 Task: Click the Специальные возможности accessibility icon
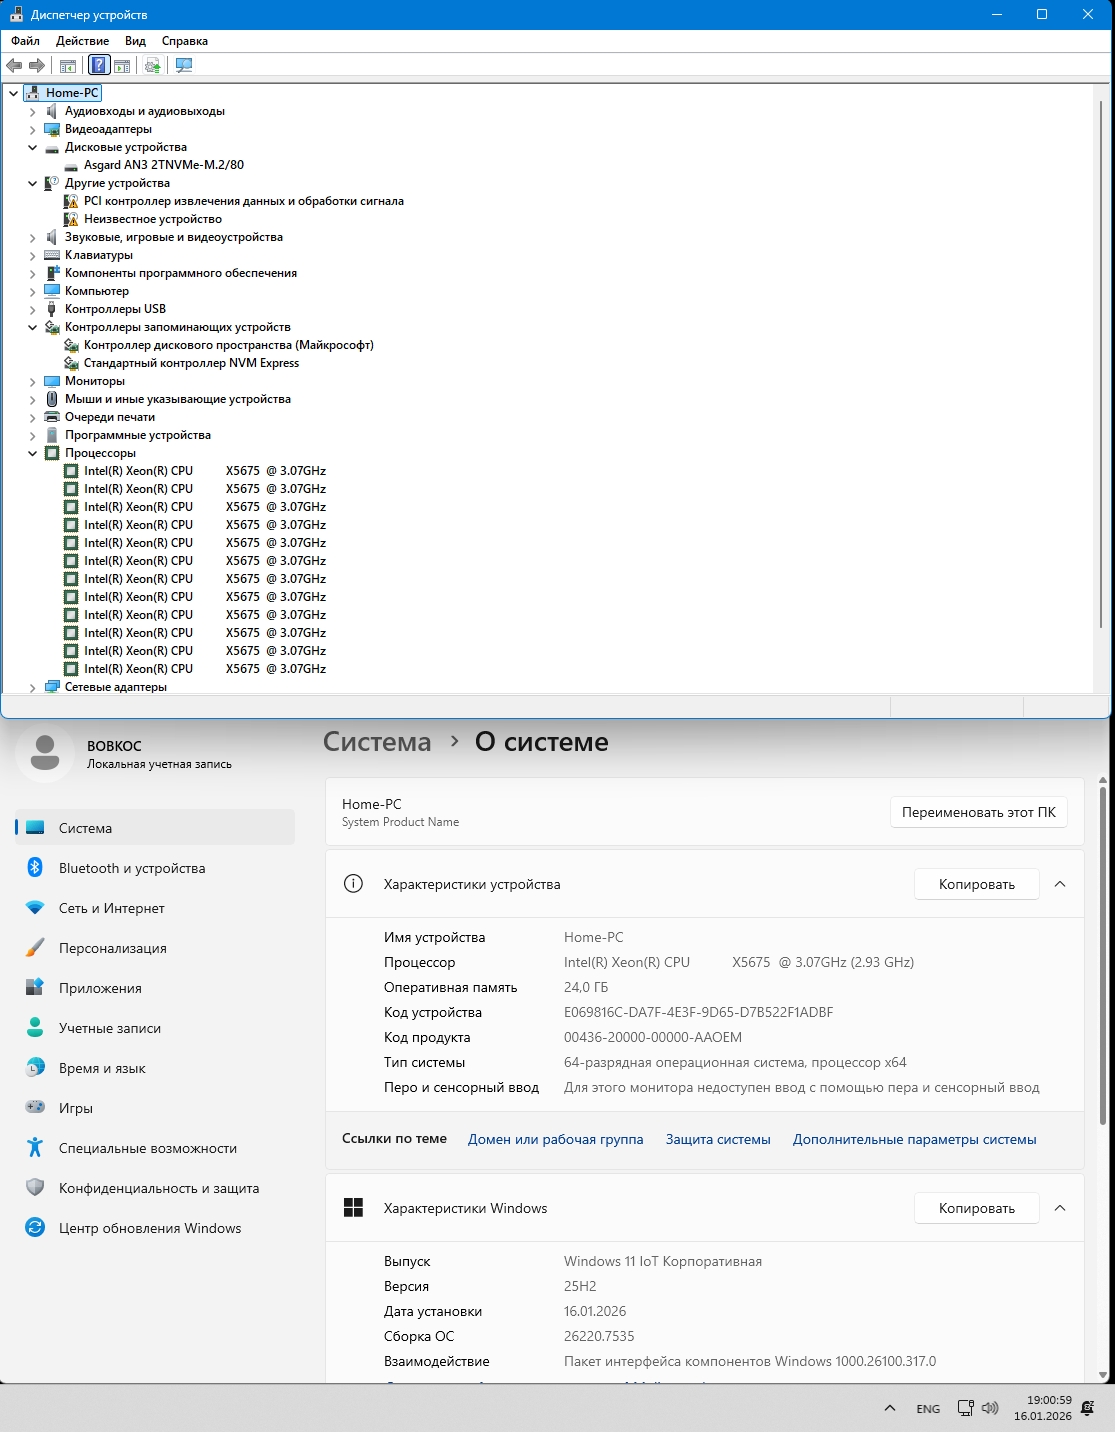35,1148
